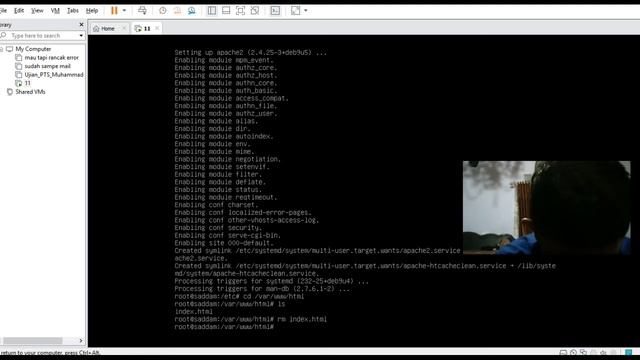Select My Computer in the library
Image resolution: width=640 pixels, height=360 pixels.
tap(33, 49)
